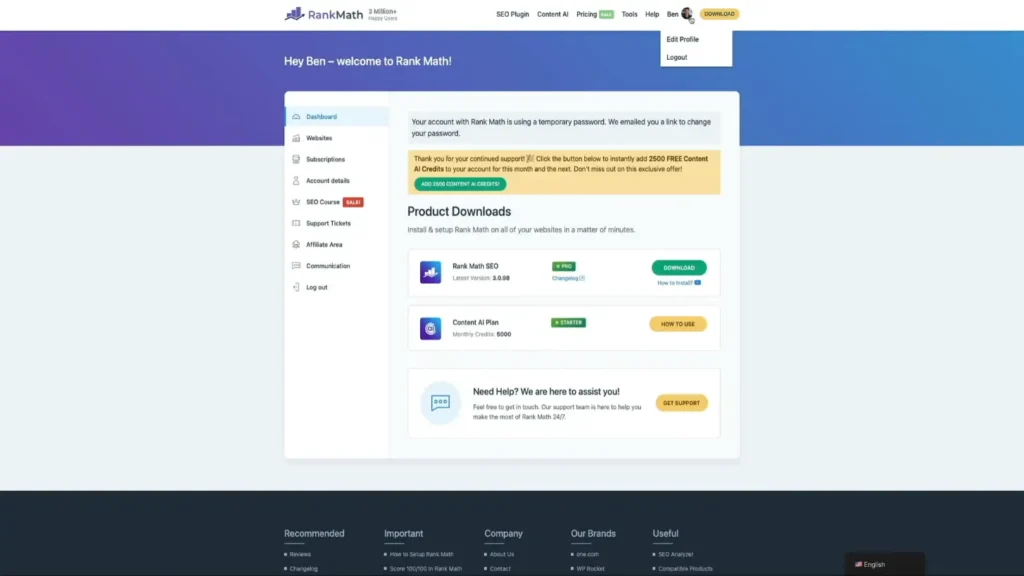Click the SEO Course icon in sidebar
The image size is (1024, 576).
(296, 202)
